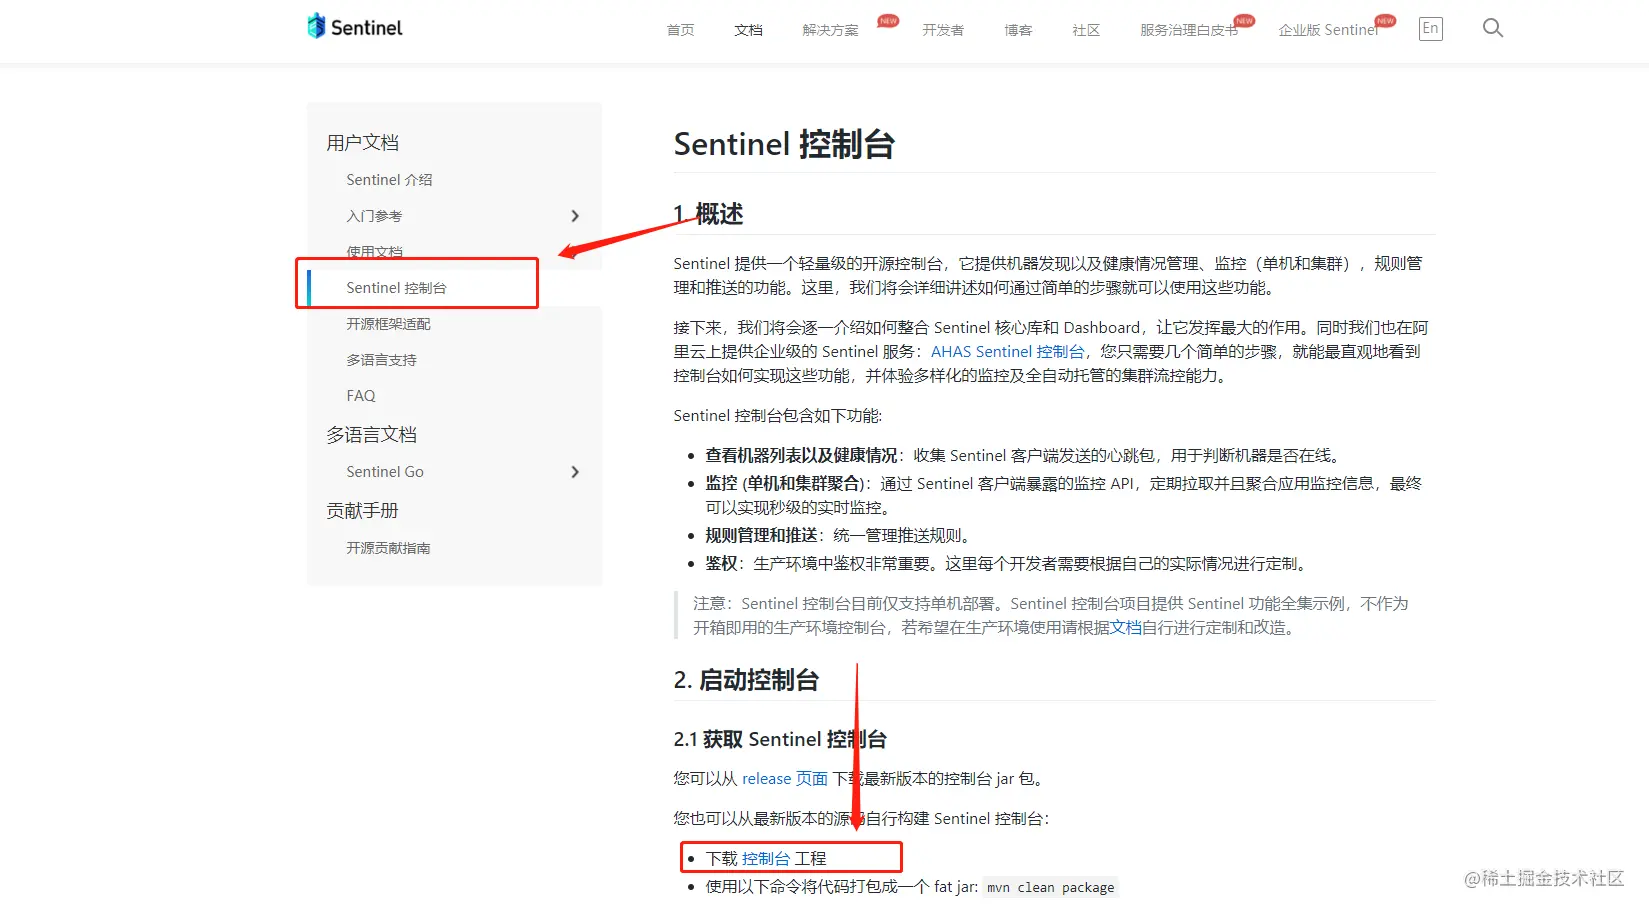Click the 贡献手册 sidebar heading
This screenshot has height=913, width=1649.
(x=362, y=511)
